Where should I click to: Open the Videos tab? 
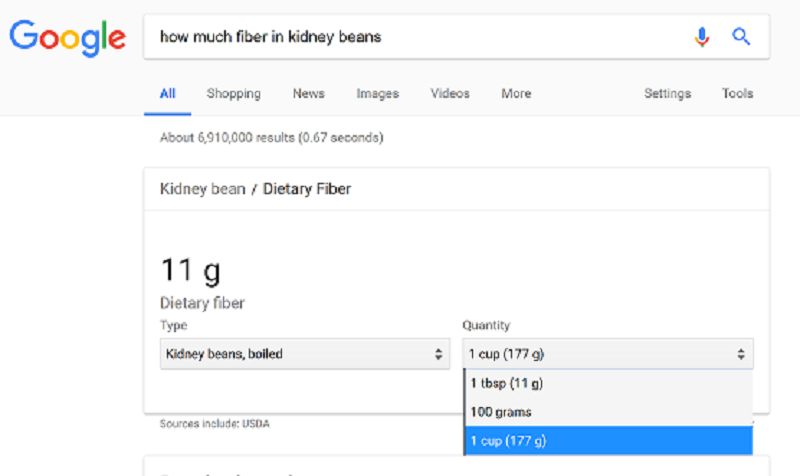[x=449, y=93]
